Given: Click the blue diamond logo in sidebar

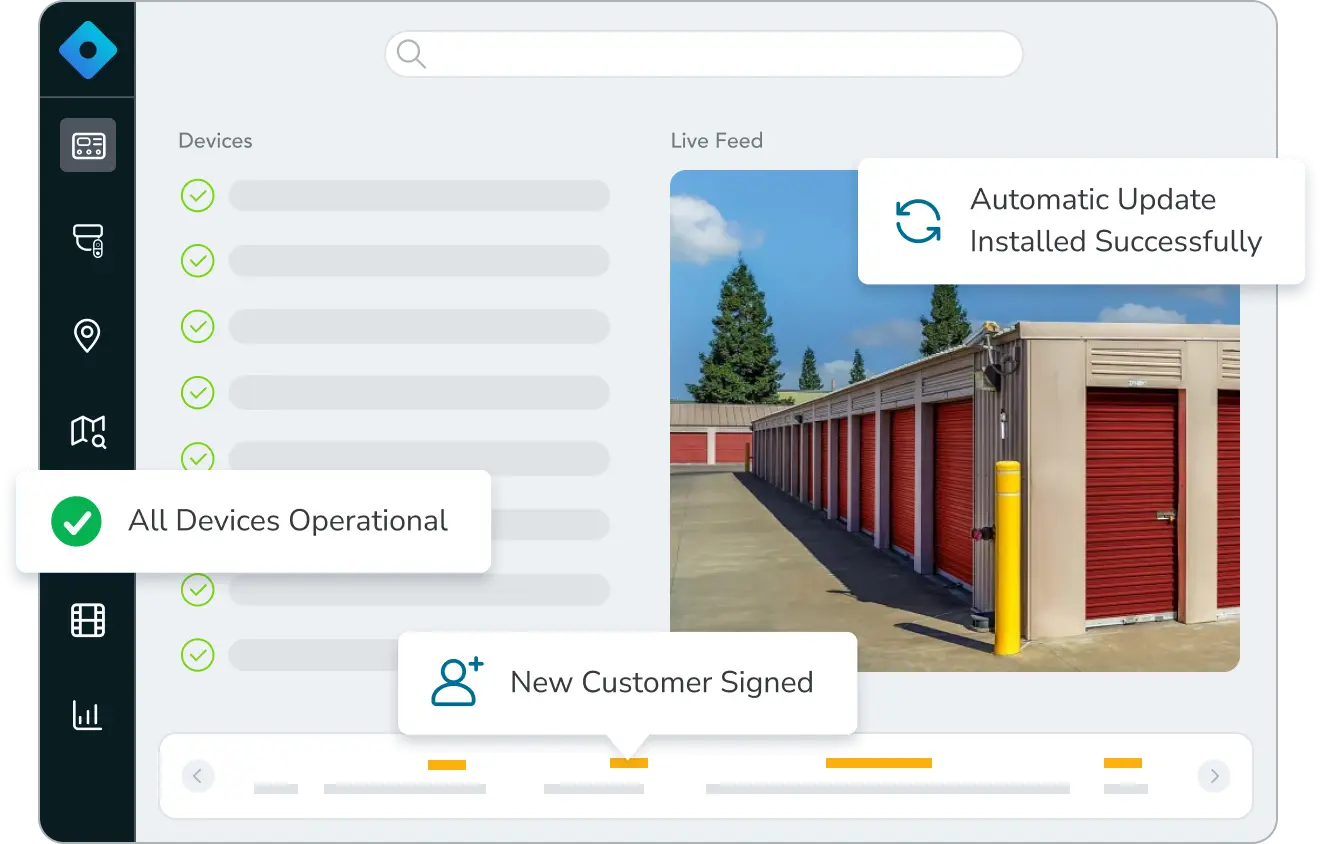Looking at the screenshot, I should 87,50.
